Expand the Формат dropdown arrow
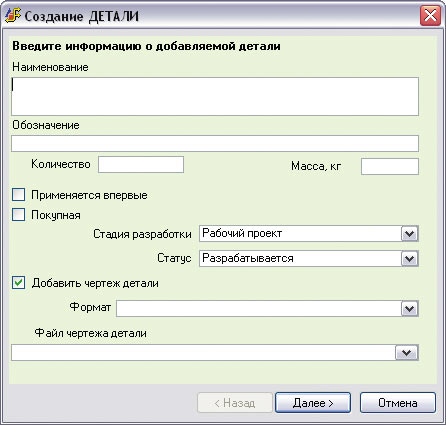 tap(409, 309)
